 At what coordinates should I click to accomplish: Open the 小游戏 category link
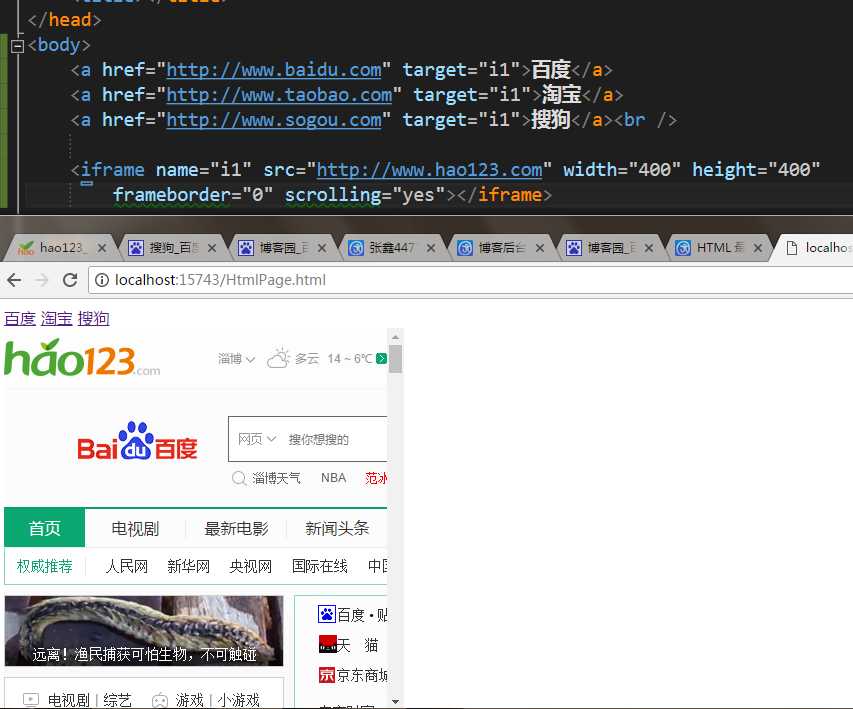[239, 700]
